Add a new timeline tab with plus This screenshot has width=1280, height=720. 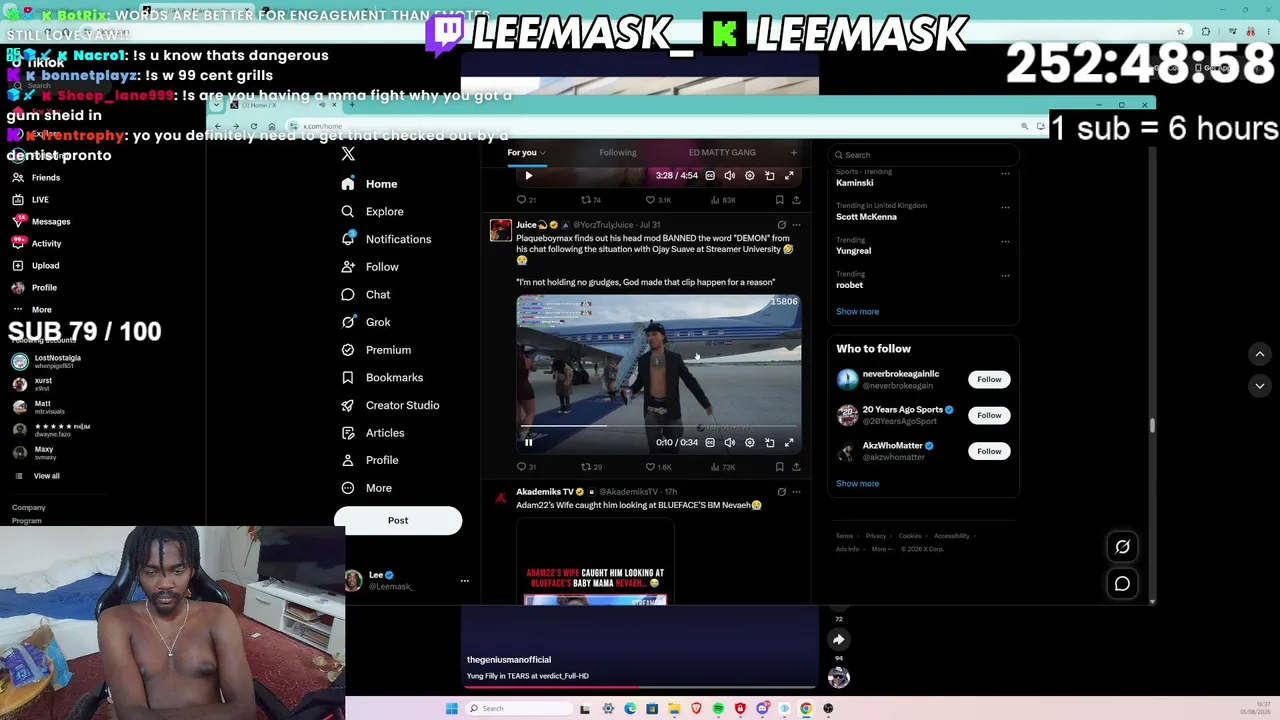[794, 153]
